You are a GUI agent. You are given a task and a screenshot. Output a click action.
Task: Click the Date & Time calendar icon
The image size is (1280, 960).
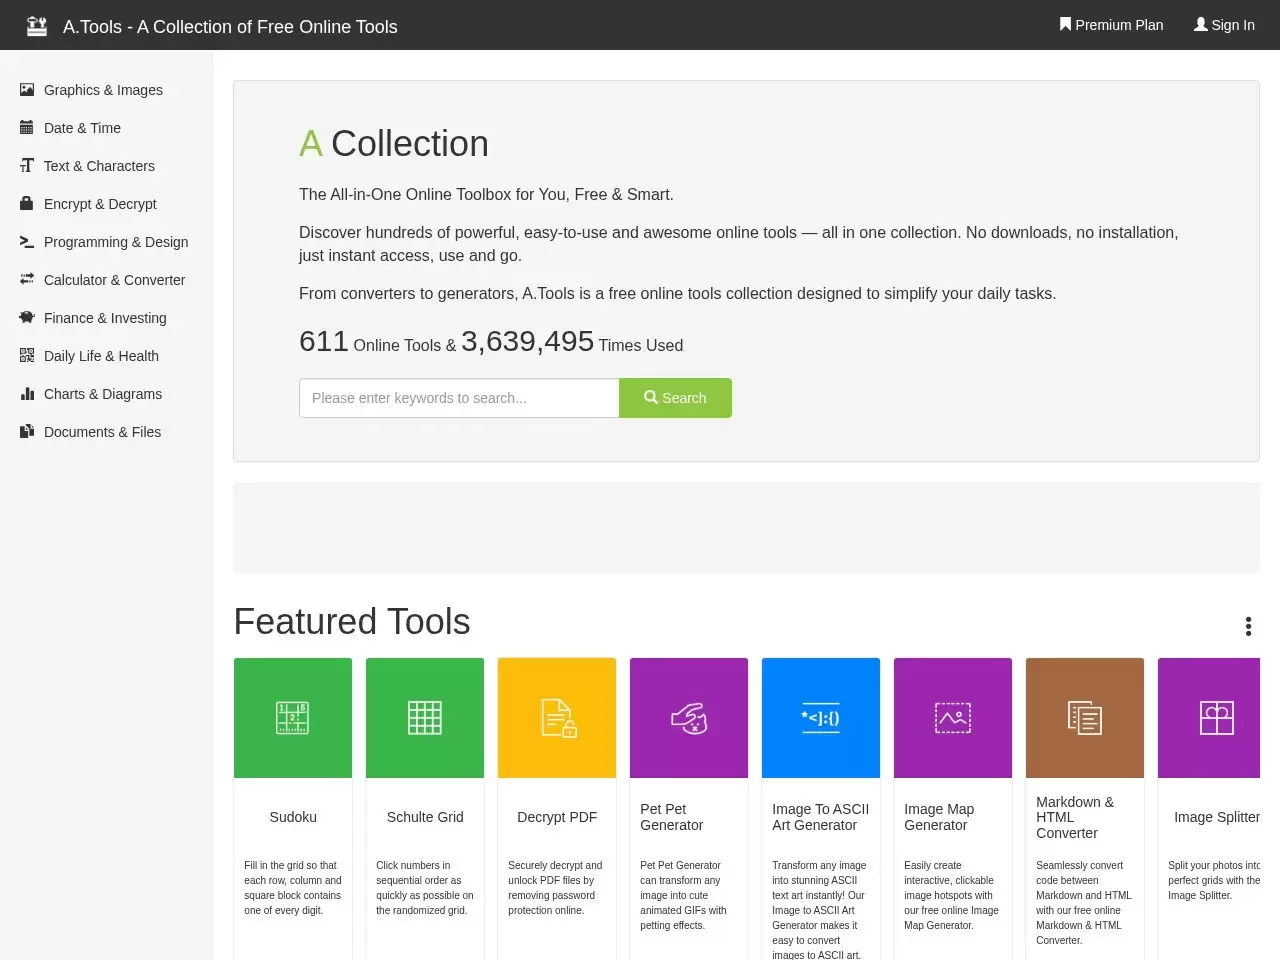coord(27,128)
